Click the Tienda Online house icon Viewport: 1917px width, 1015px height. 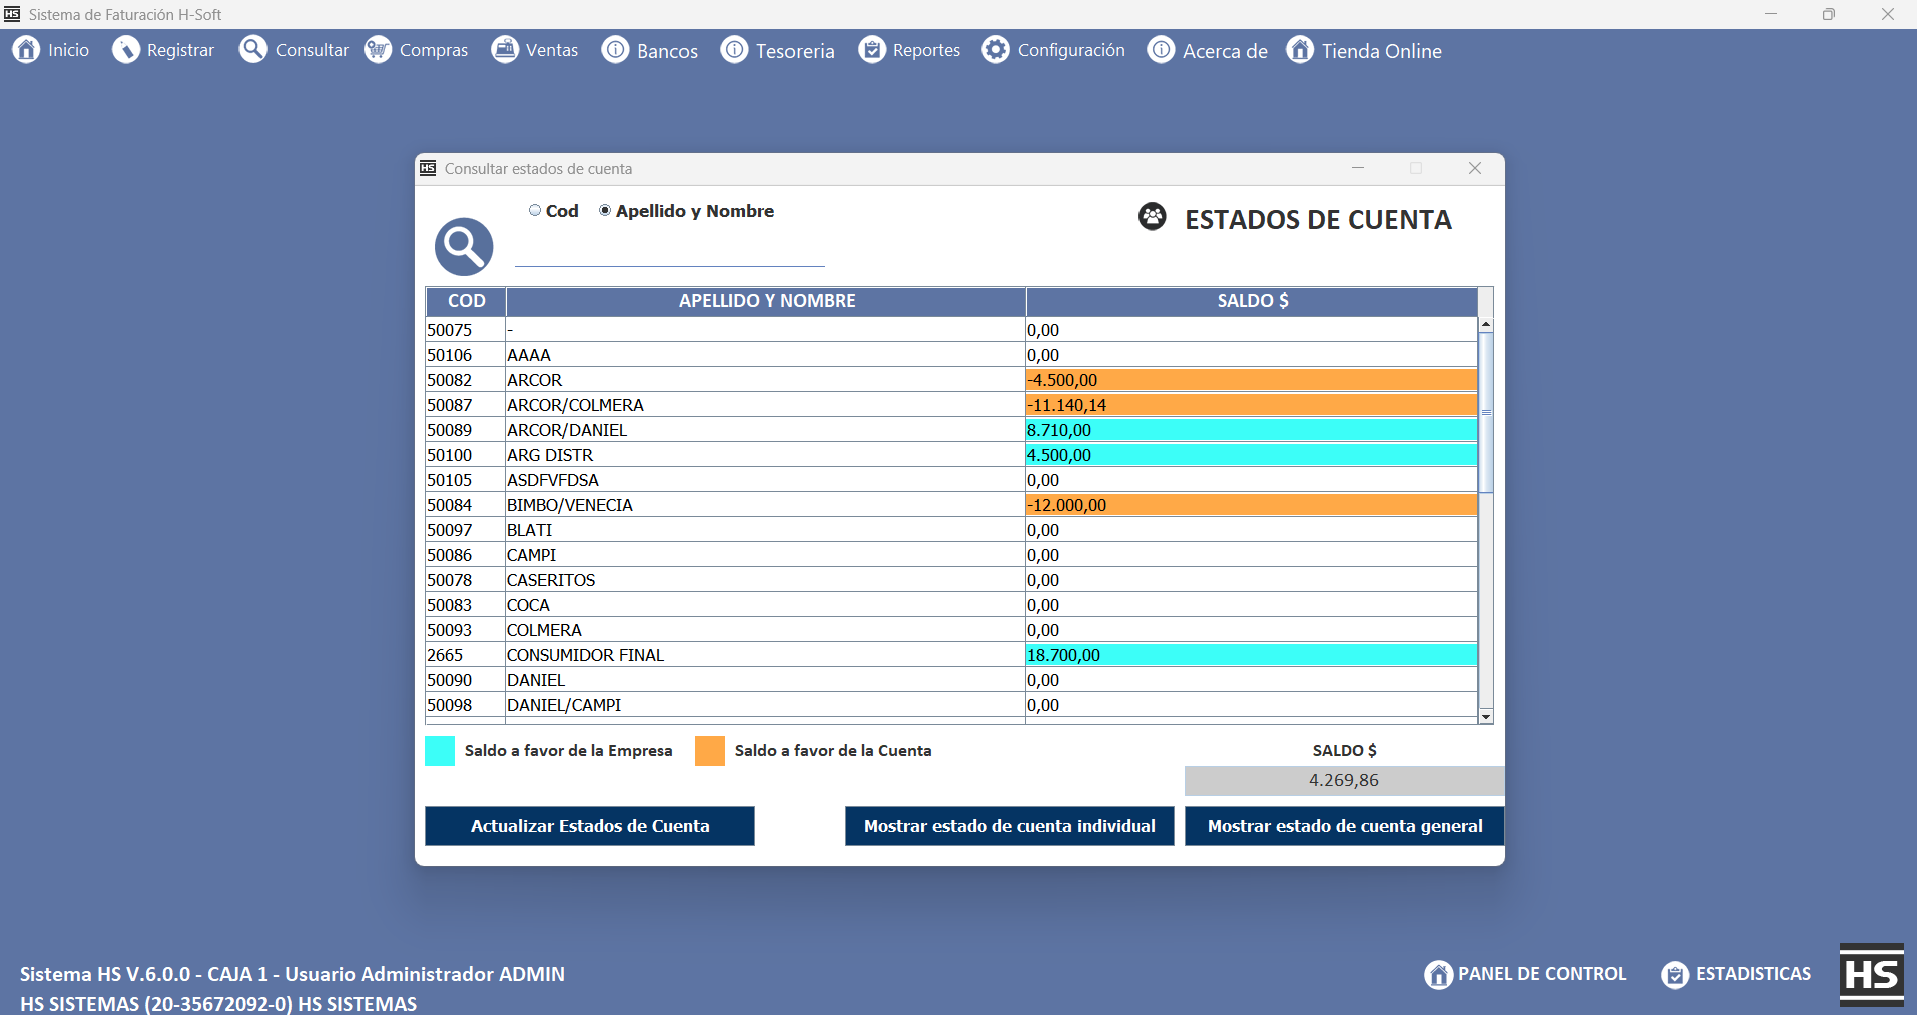(x=1300, y=49)
